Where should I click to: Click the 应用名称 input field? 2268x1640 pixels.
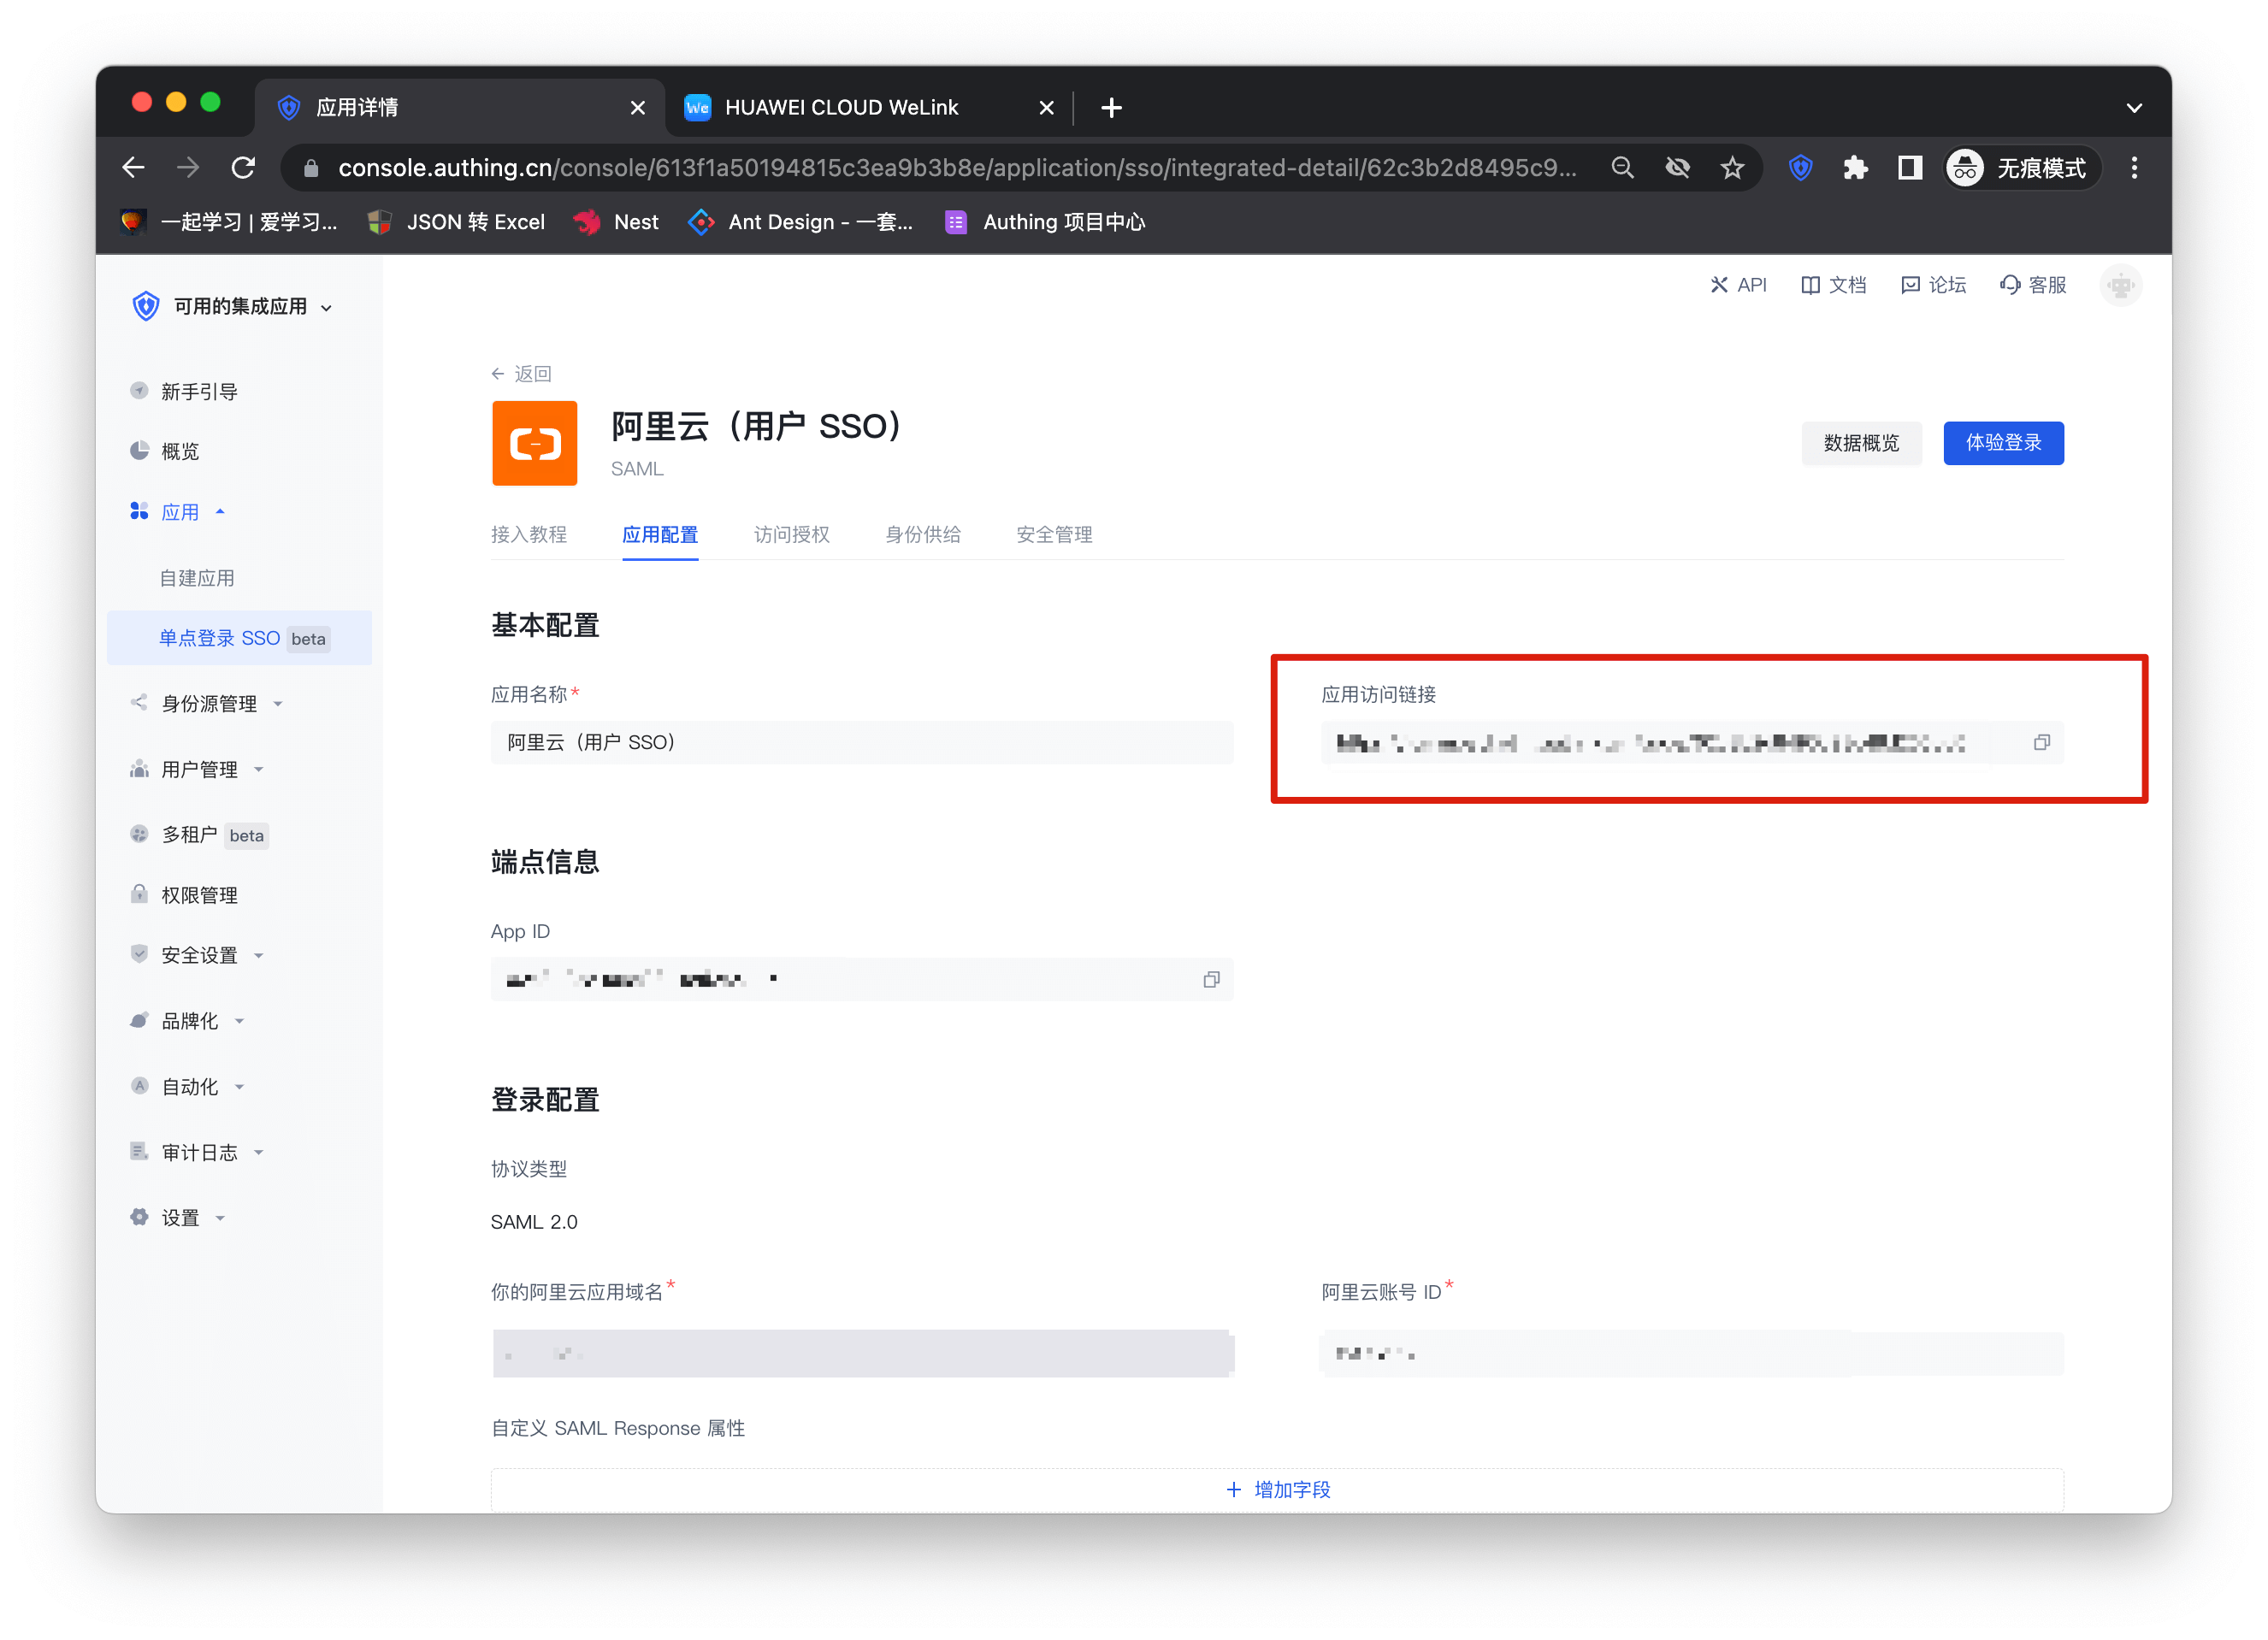click(x=861, y=742)
